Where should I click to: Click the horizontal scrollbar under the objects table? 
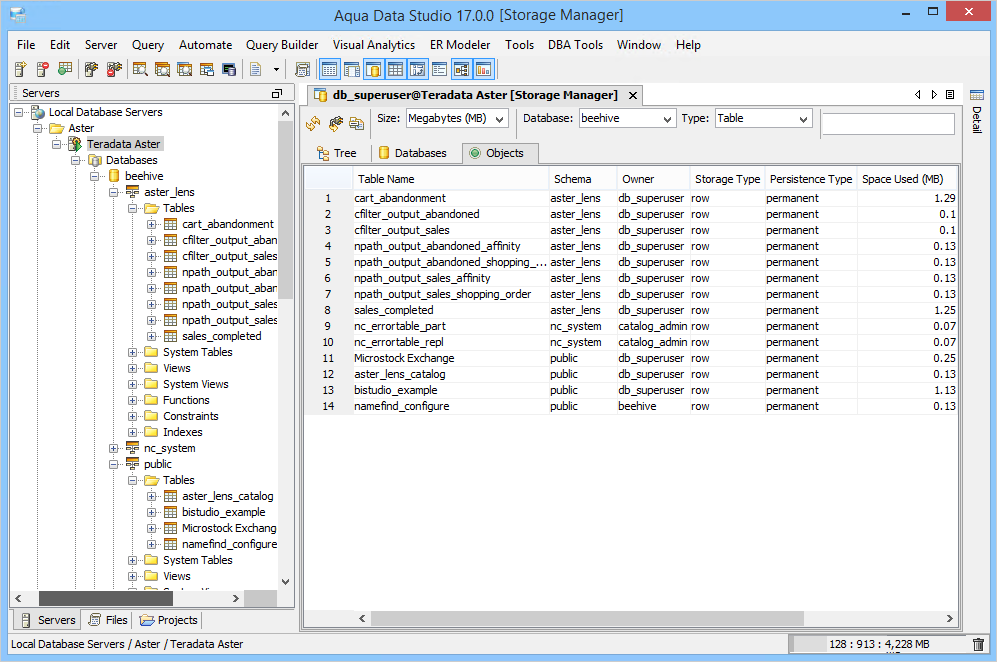(588, 618)
